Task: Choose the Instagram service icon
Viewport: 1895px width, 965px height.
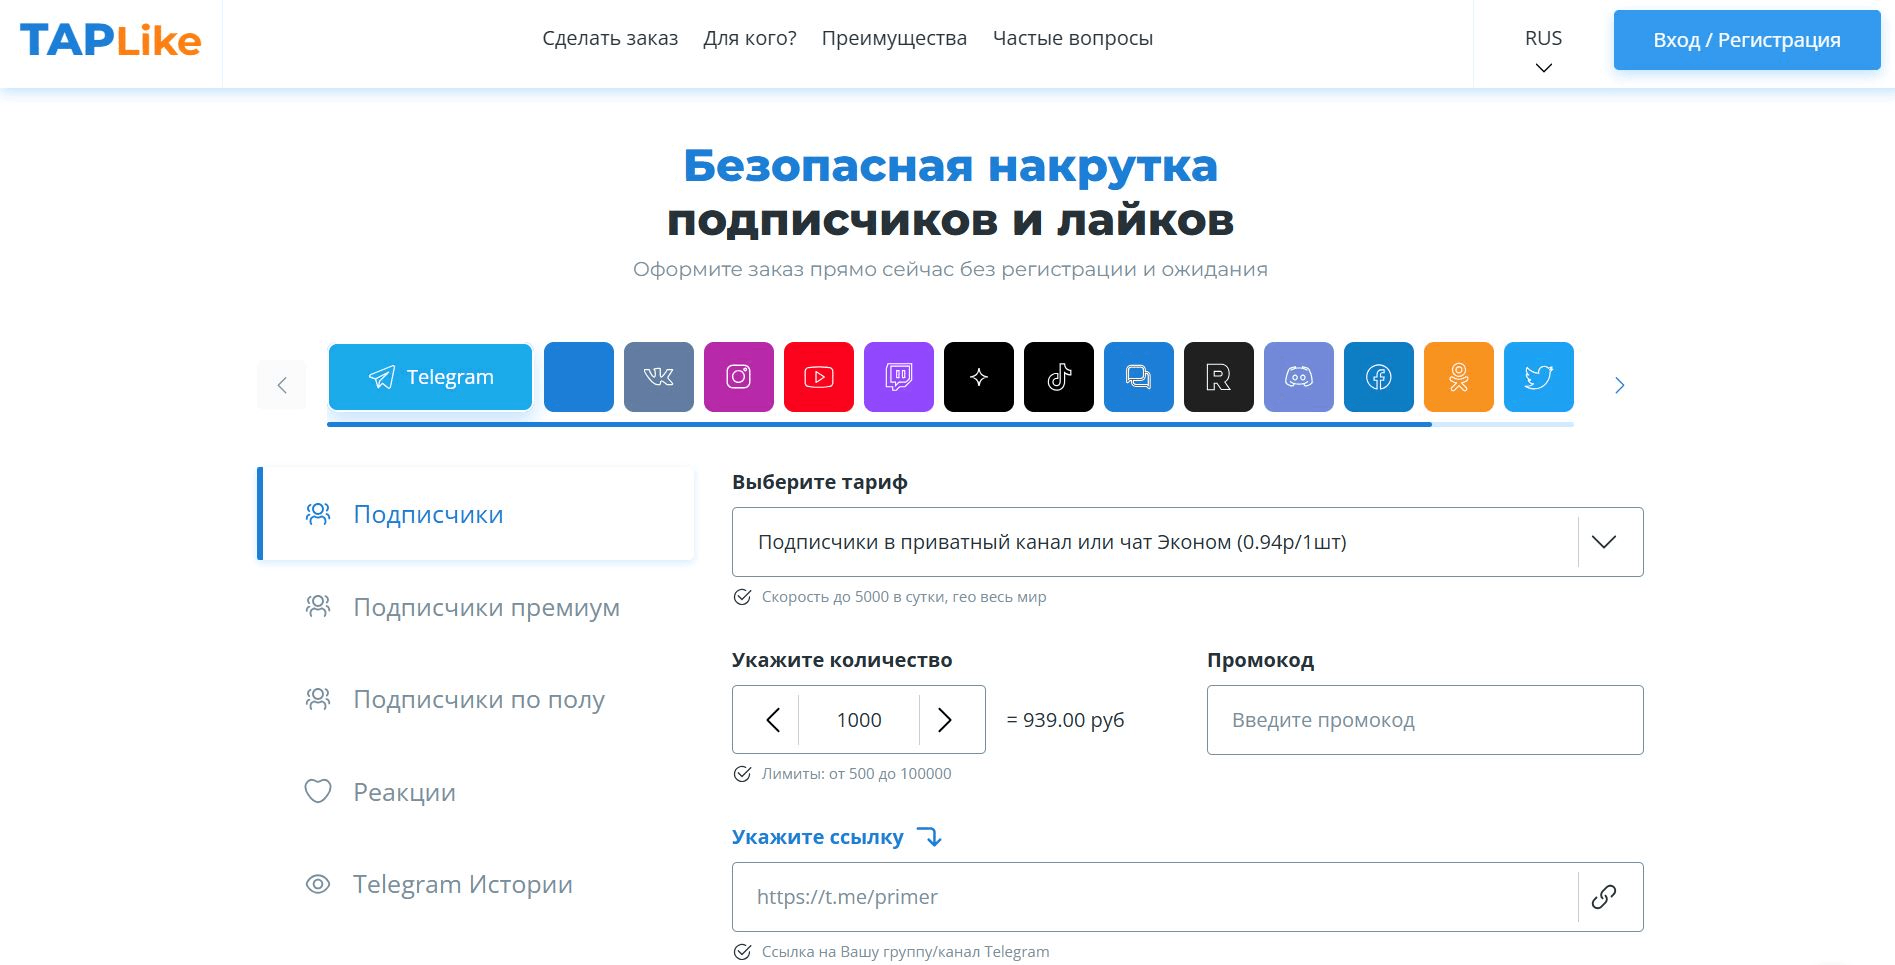Action: (739, 377)
